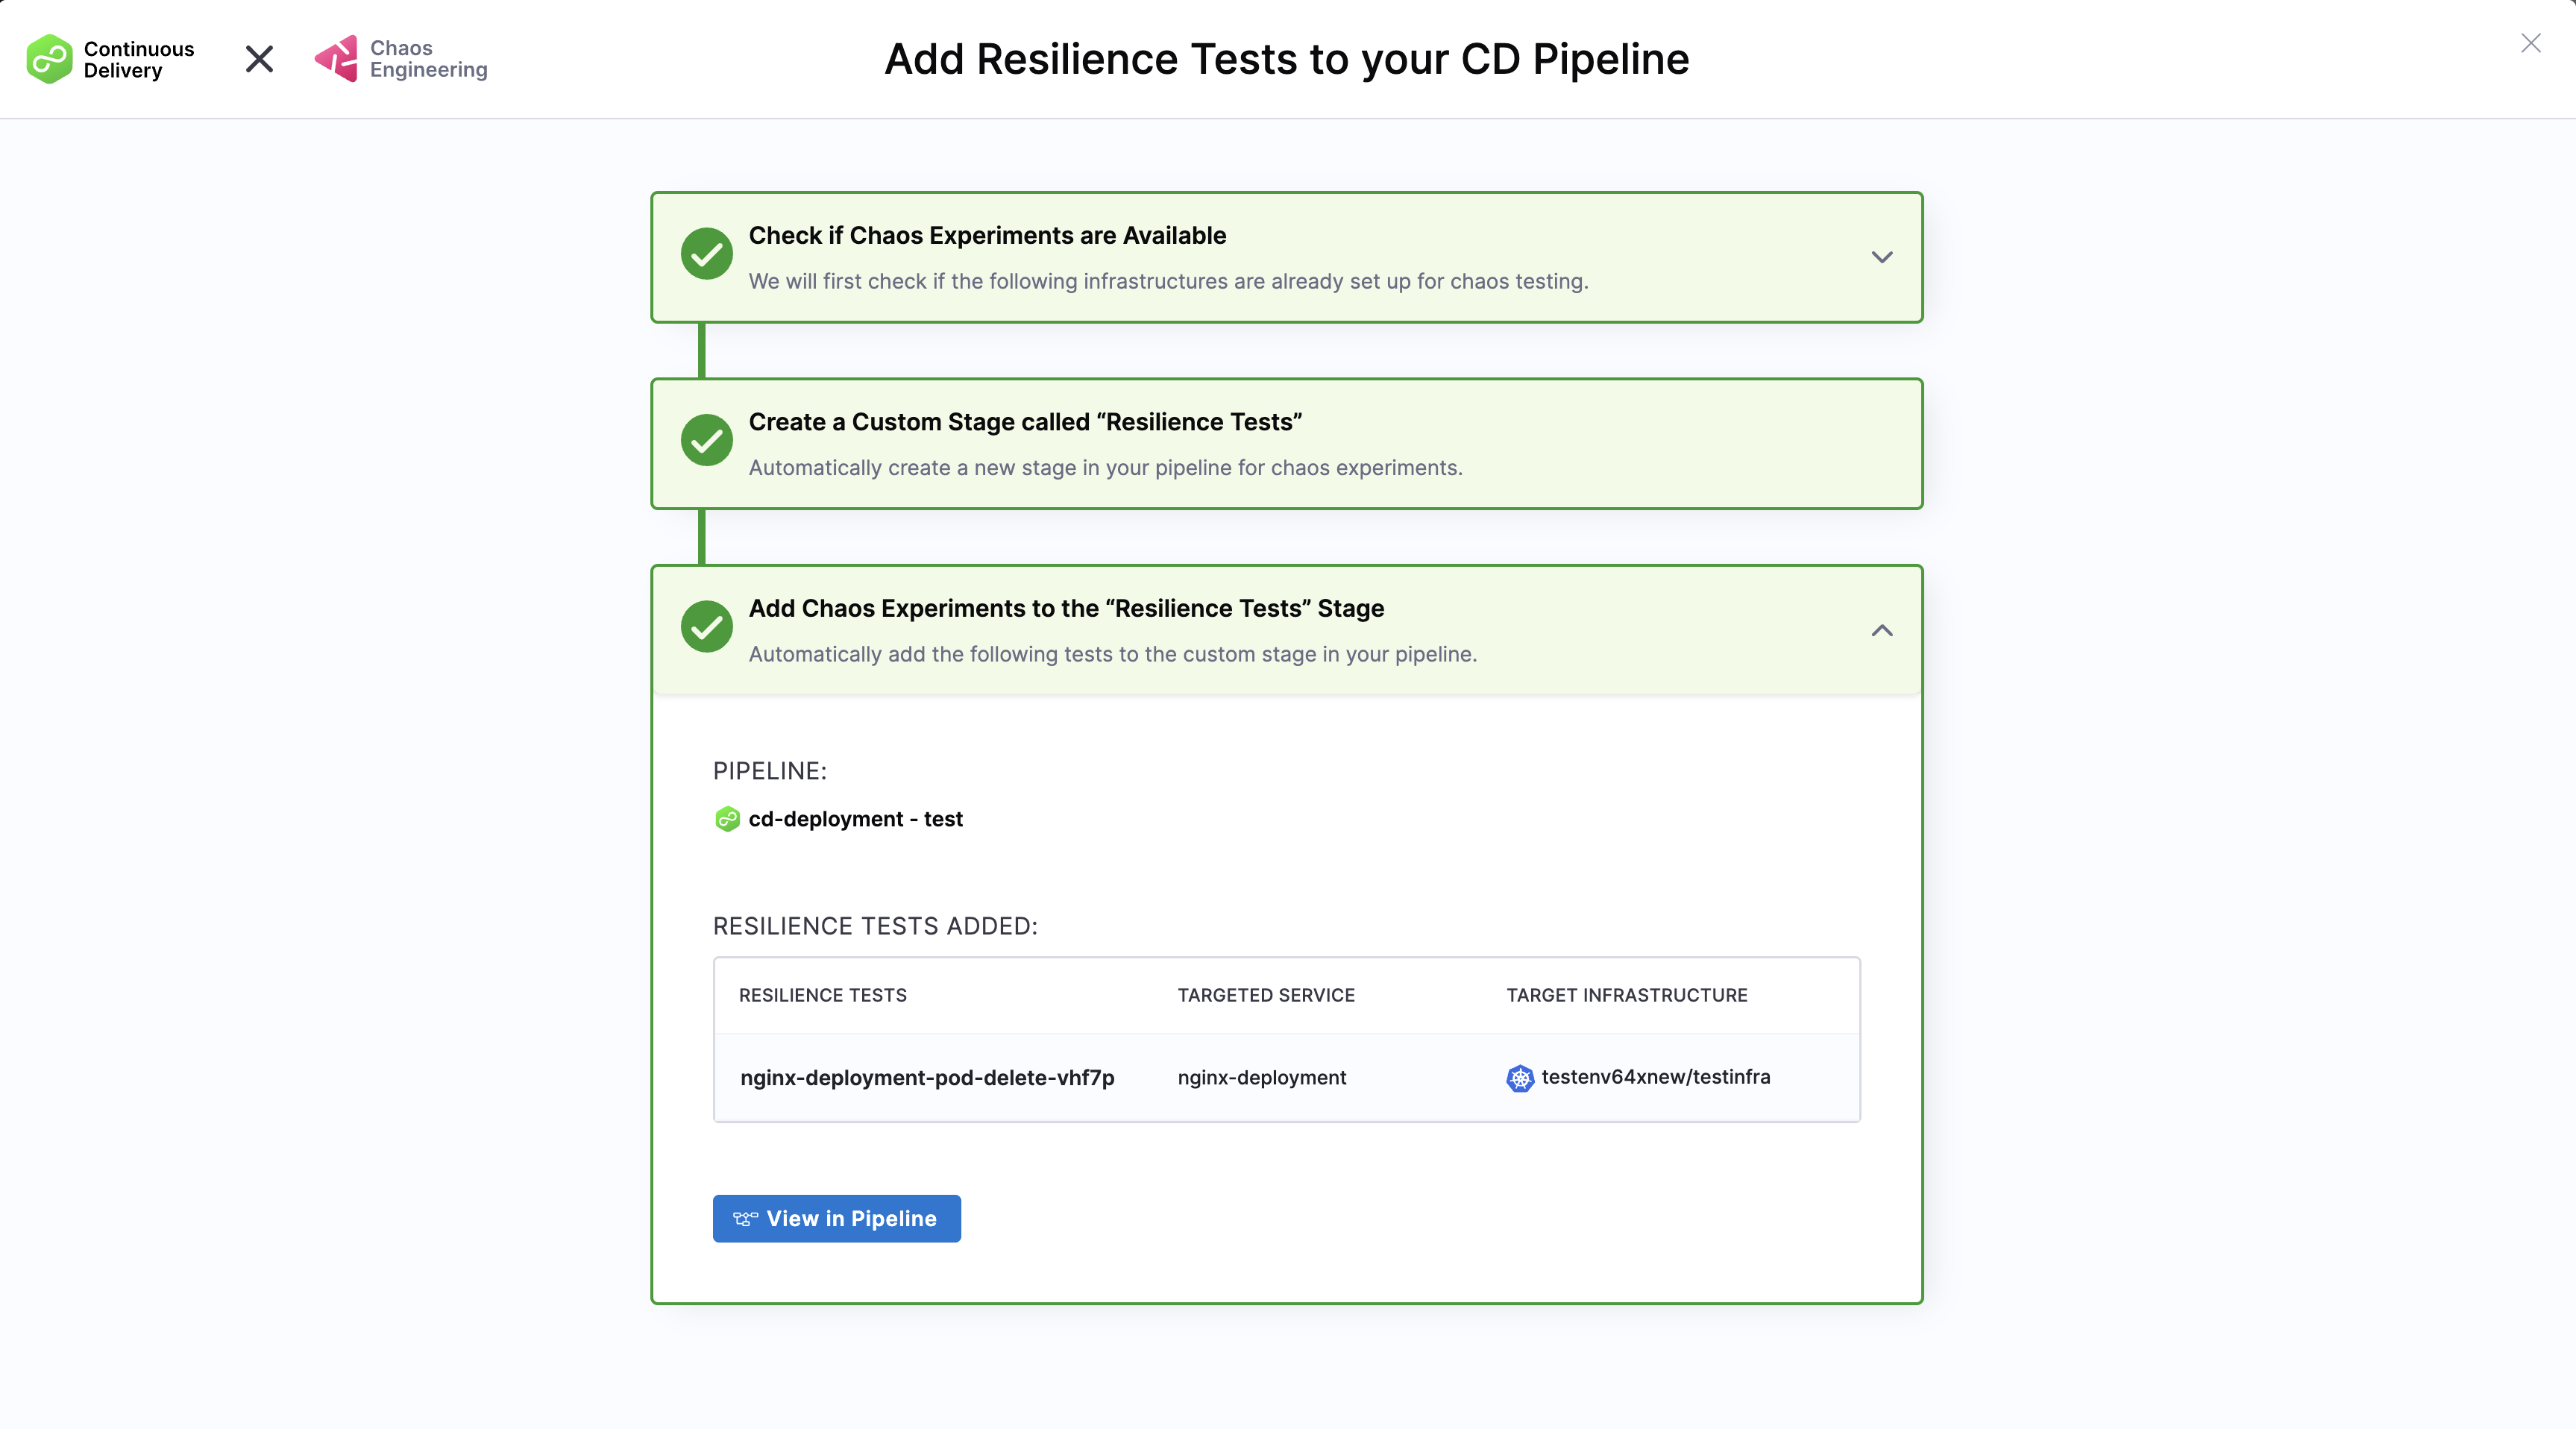2576x1429 pixels.
Task: Click the green checkmark on Check if Chaos Experiments step
Action: [706, 254]
